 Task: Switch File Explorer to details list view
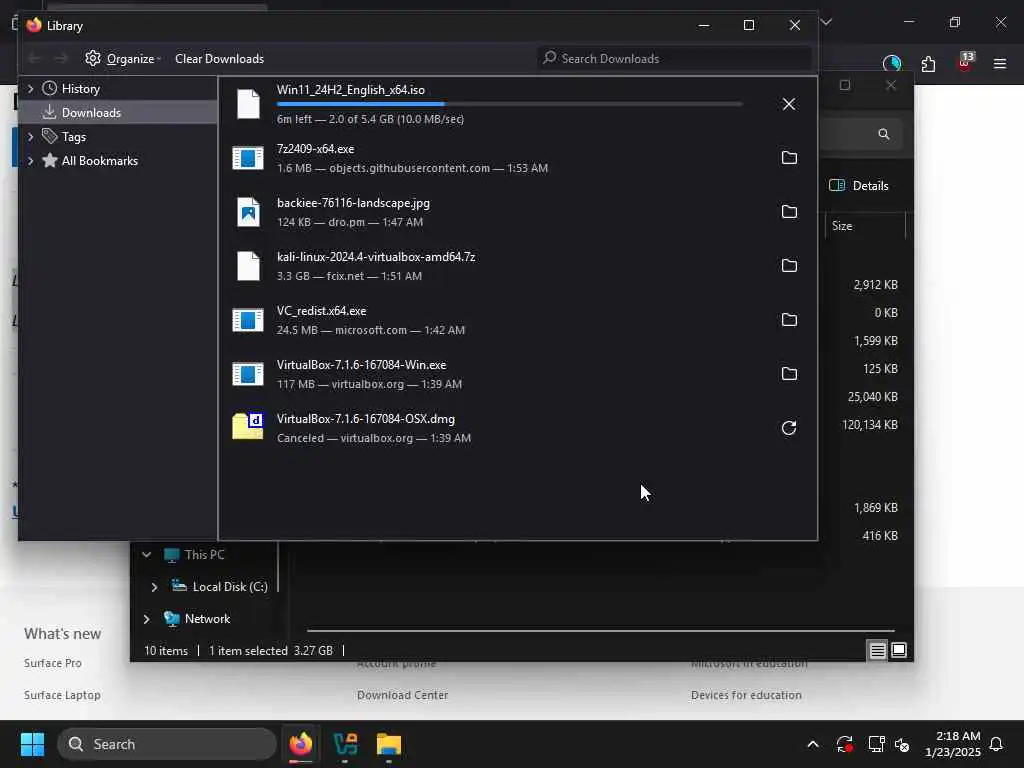coord(877,650)
